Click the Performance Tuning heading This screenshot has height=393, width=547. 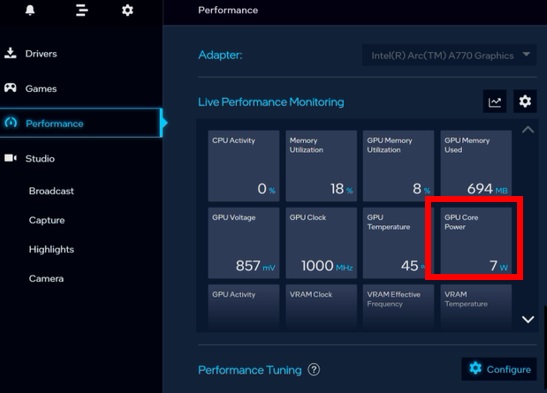pyautogui.click(x=250, y=370)
